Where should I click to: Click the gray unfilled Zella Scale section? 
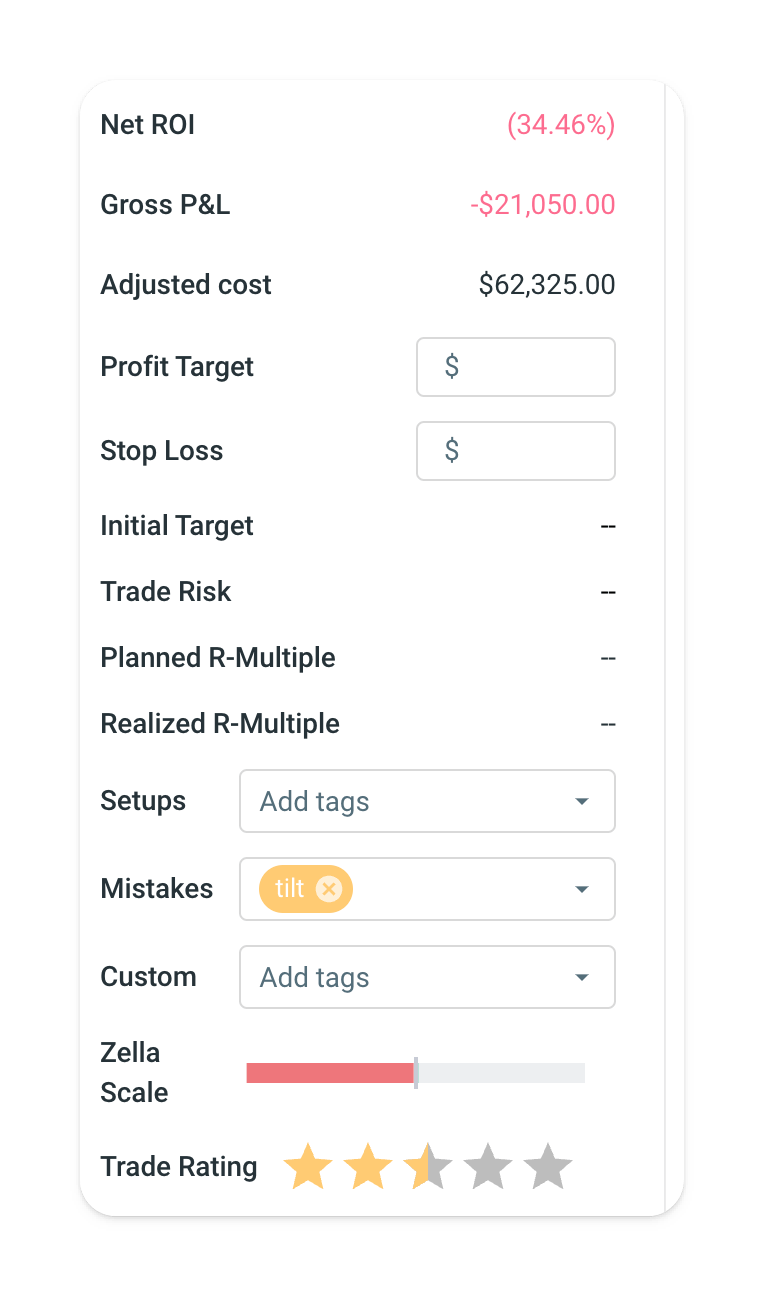500,1073
